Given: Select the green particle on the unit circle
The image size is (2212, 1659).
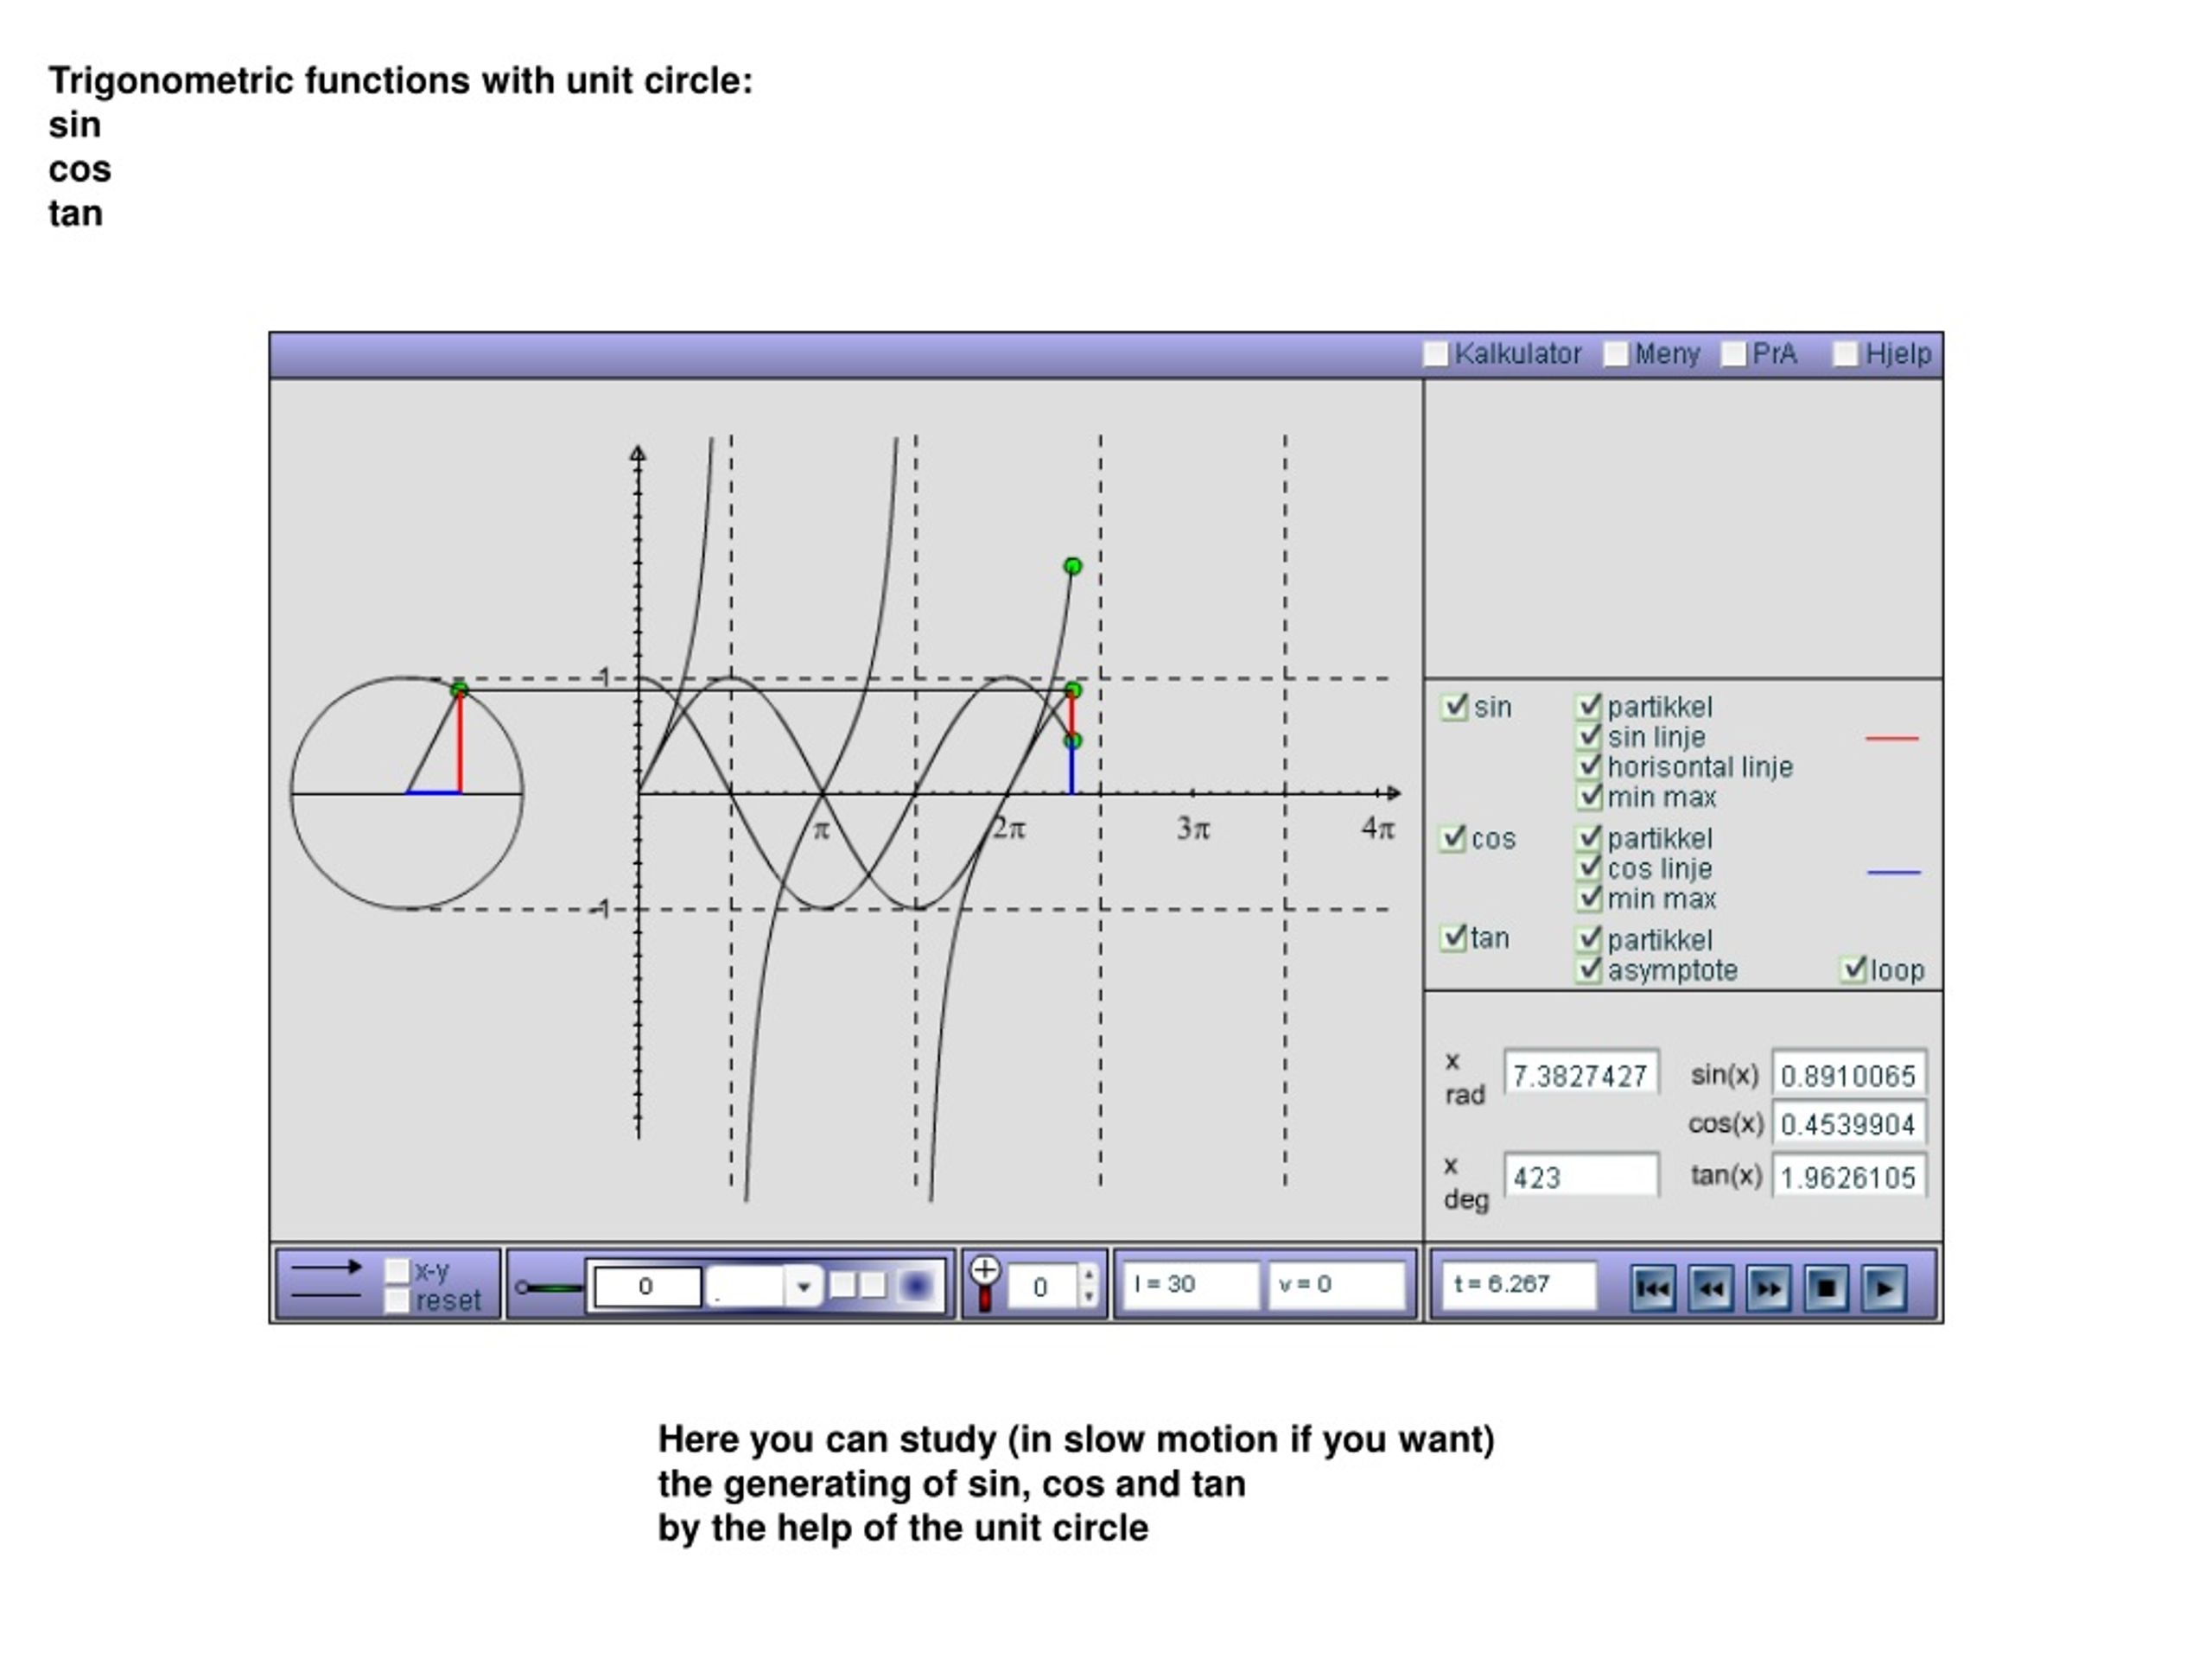Looking at the screenshot, I should pos(459,690).
